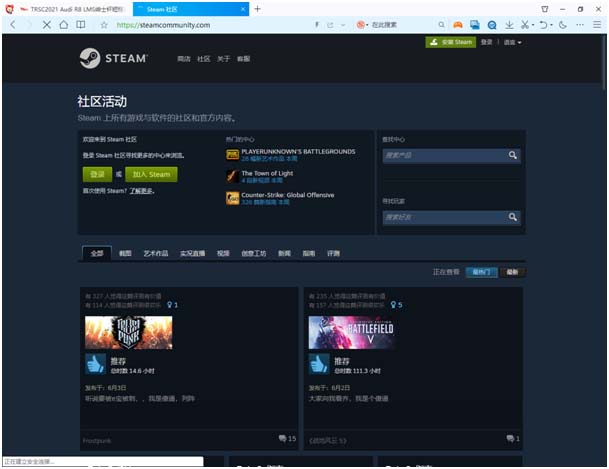Image resolution: width=609 pixels, height=469 pixels.
Task: Select the 截图 content tab
Action: [125, 254]
